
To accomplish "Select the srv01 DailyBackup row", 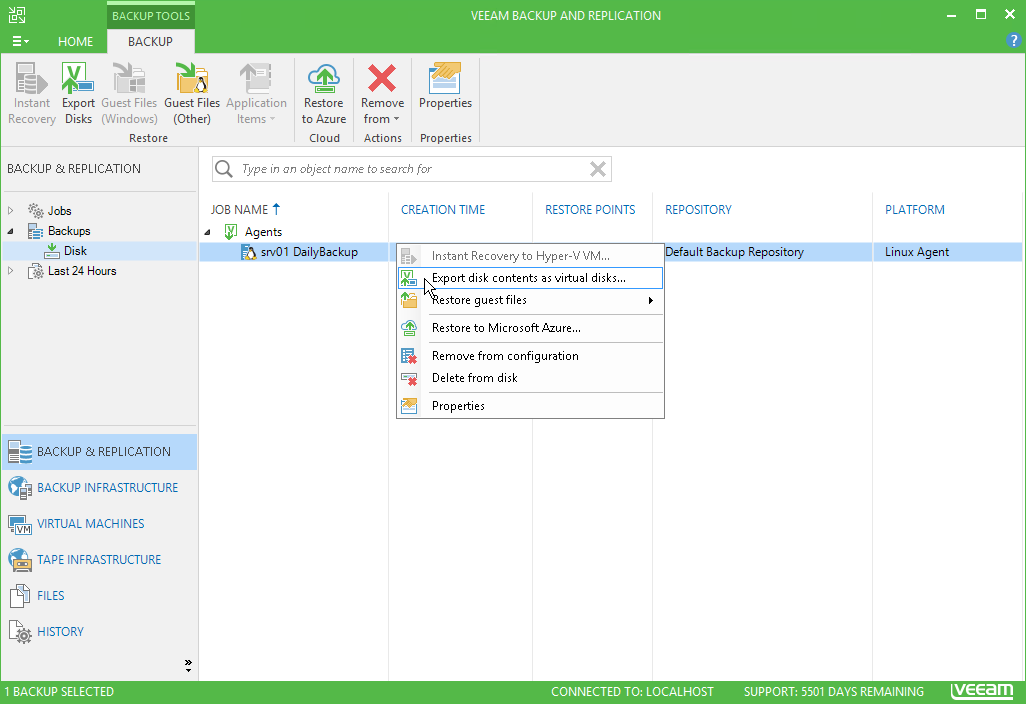I will pos(610,252).
